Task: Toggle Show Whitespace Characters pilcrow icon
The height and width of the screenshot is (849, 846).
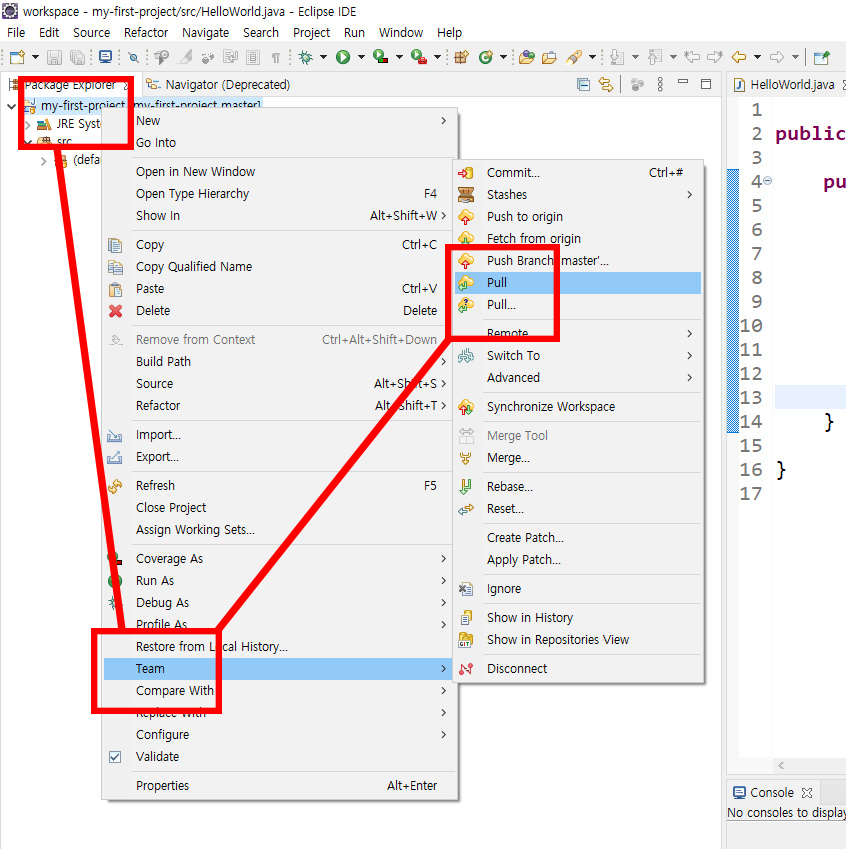Action: coord(276,57)
